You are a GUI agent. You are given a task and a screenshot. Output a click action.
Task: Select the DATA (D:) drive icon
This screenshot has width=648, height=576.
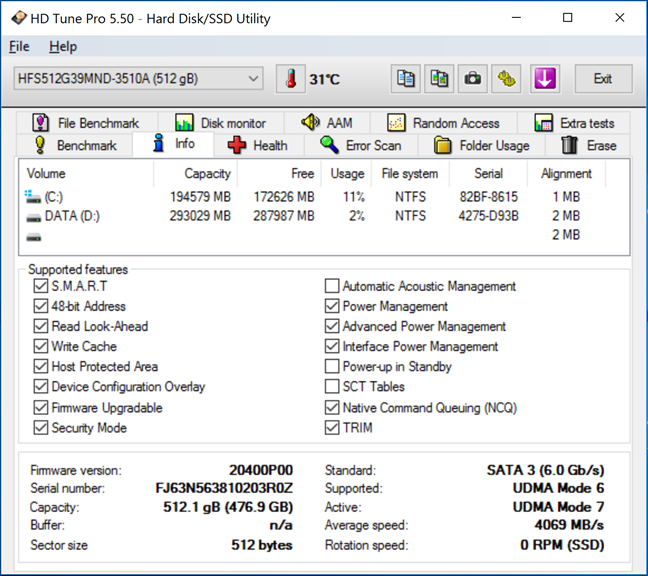tap(33, 217)
